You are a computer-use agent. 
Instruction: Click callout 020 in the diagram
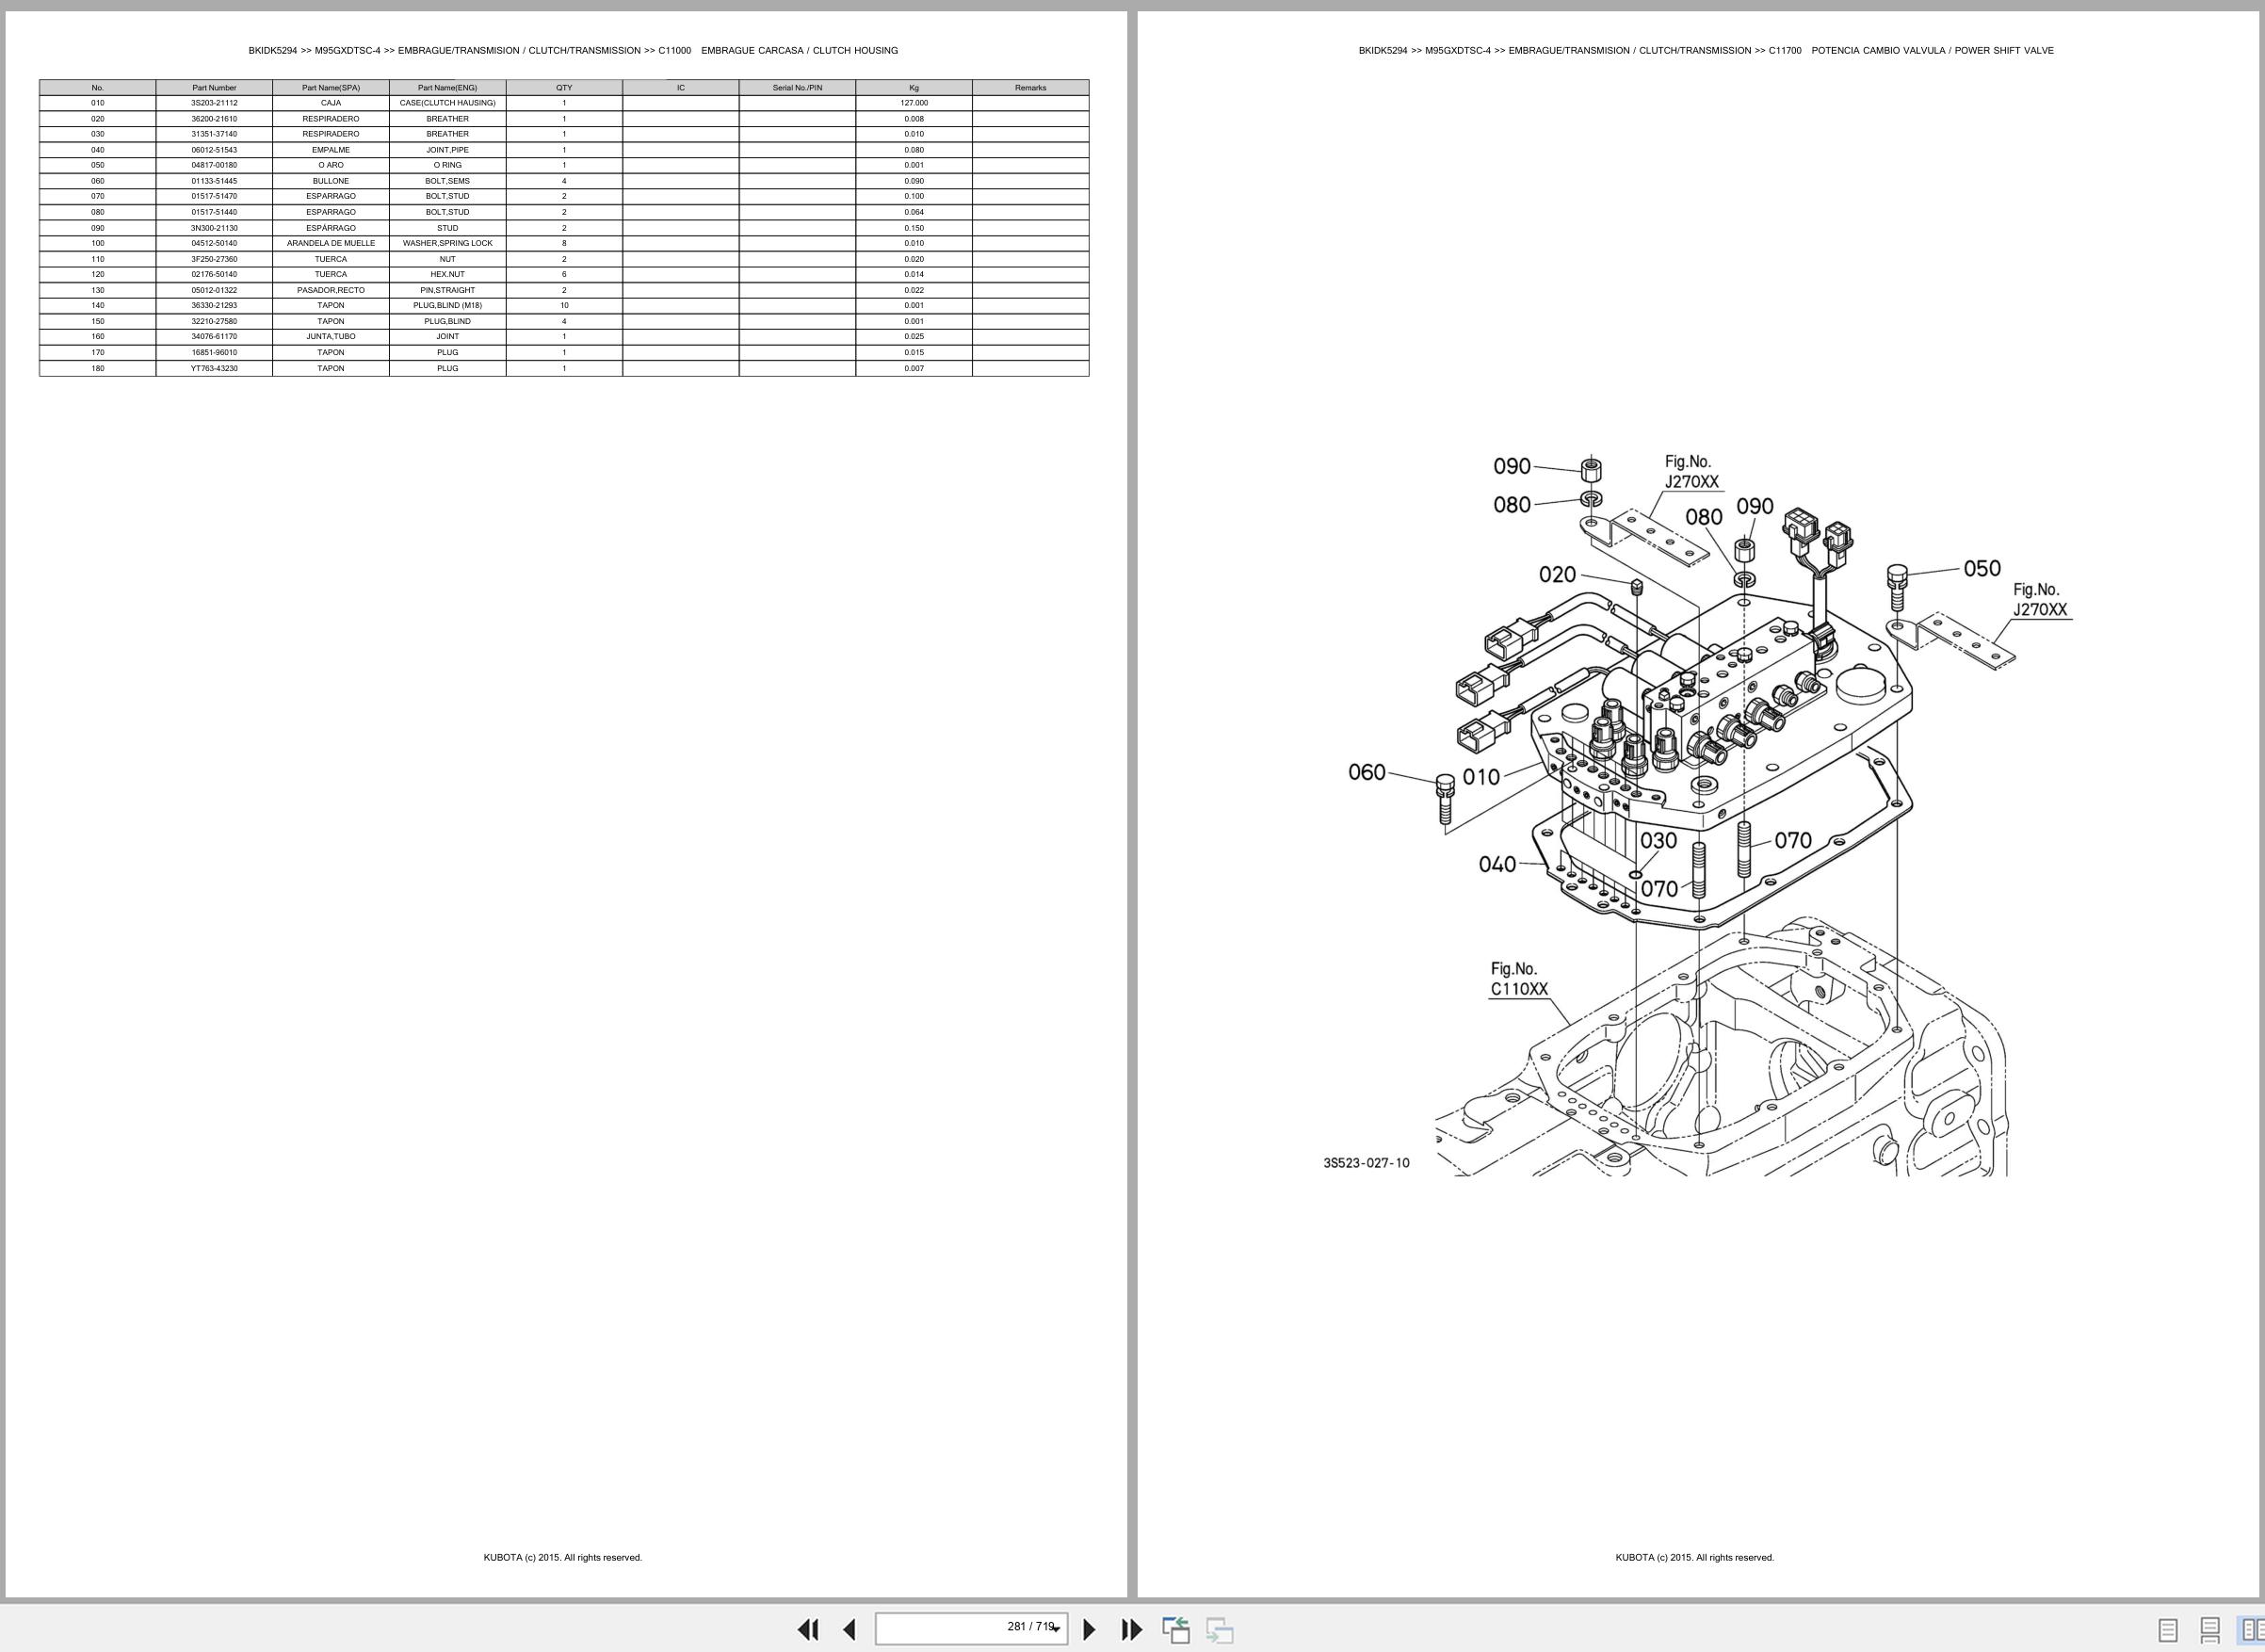[x=1557, y=575]
